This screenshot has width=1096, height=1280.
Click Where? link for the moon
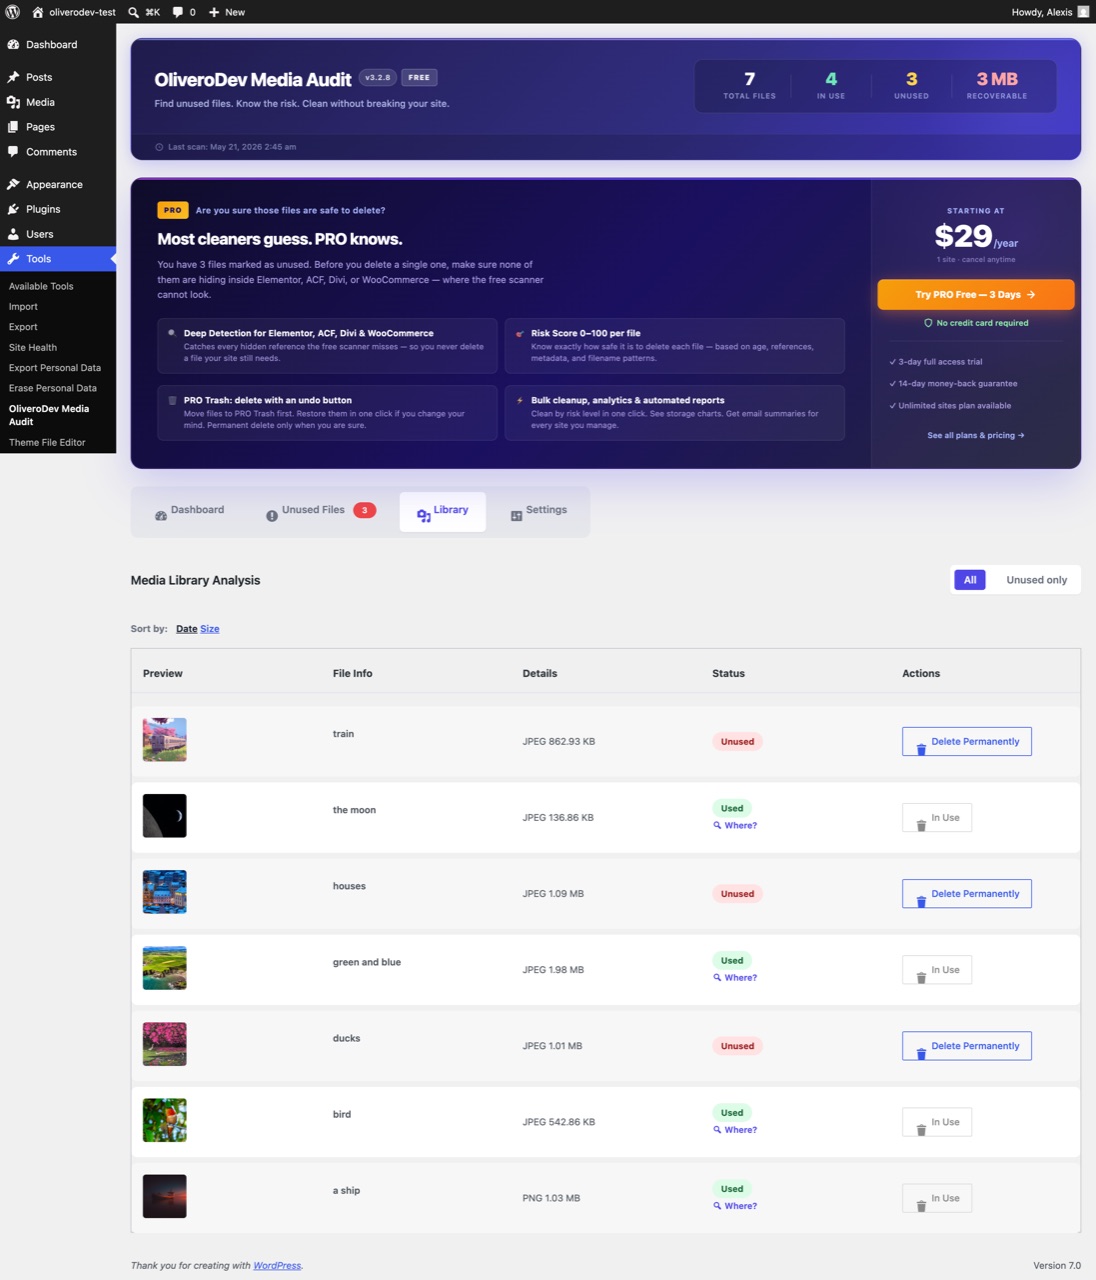[735, 826]
